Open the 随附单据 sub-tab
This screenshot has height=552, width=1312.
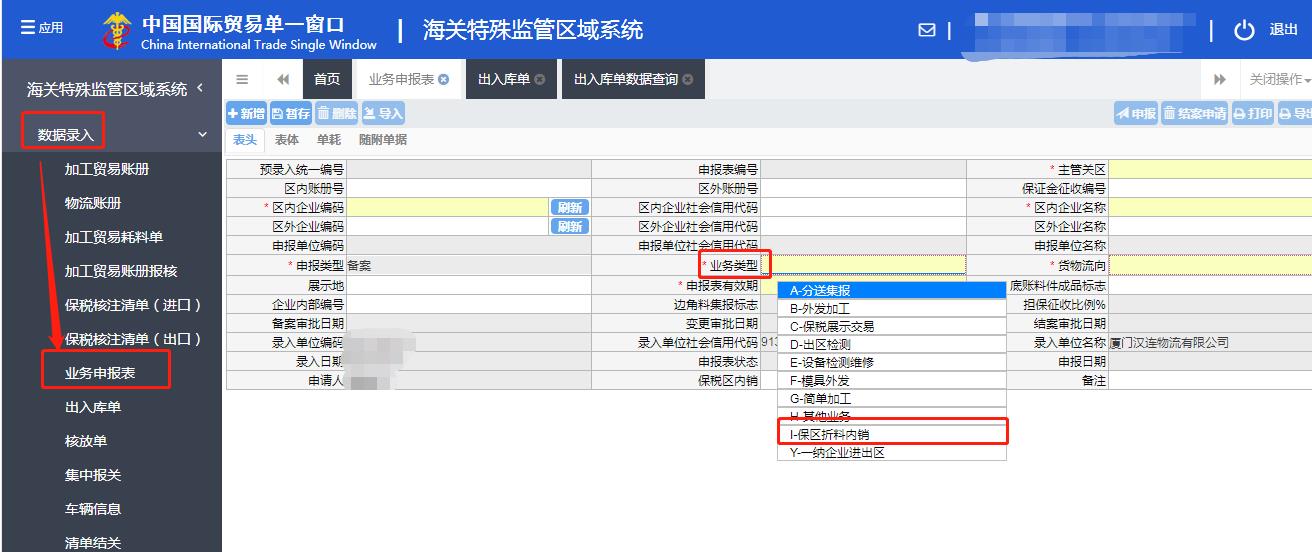coord(383,140)
